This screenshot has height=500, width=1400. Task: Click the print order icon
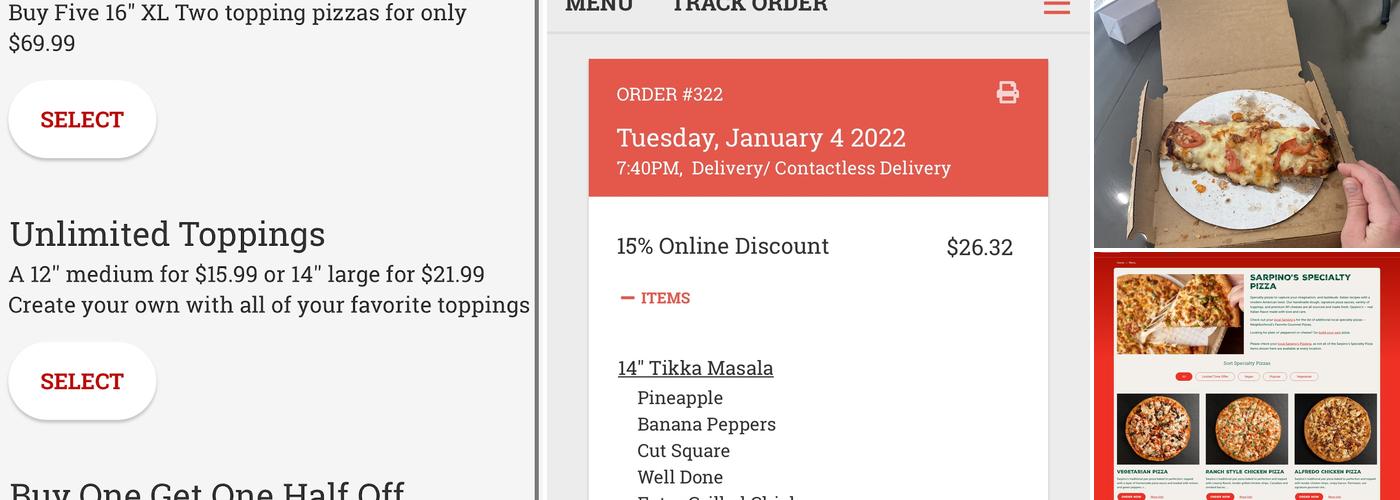tap(1007, 93)
